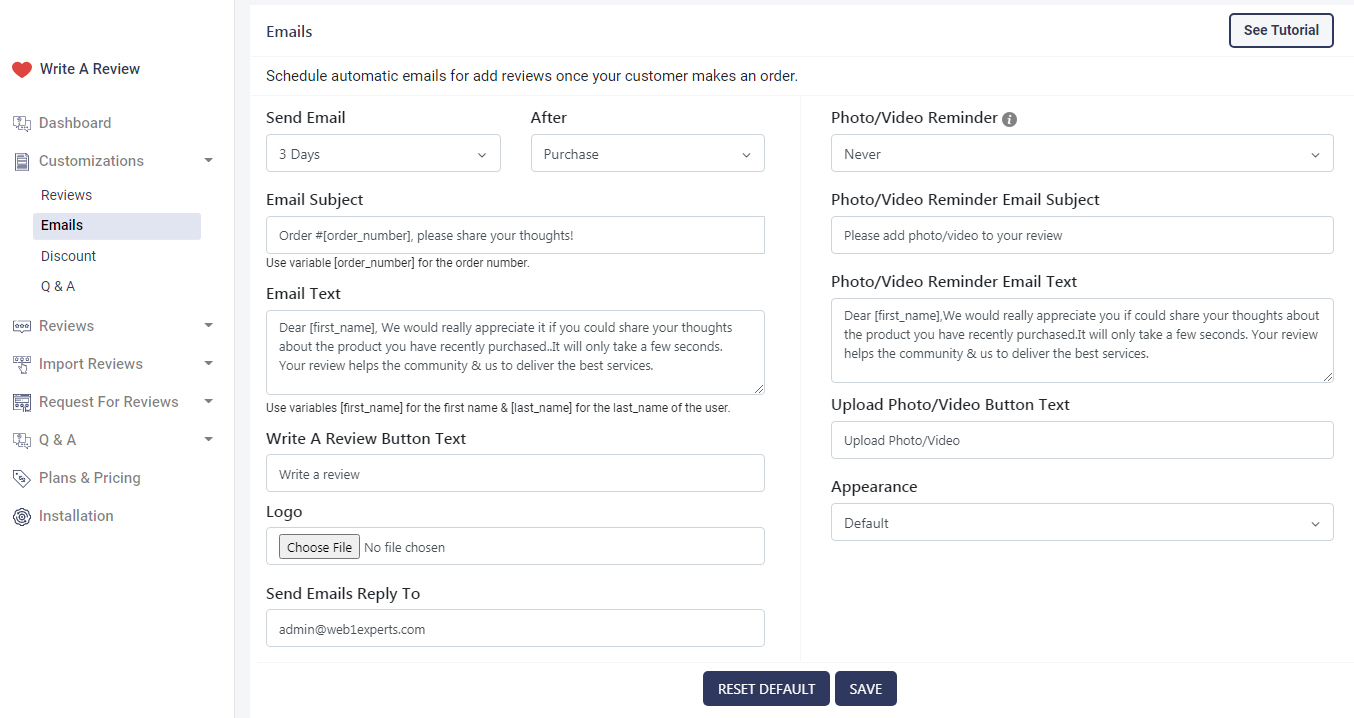Viewport: 1354px width, 718px height.
Task: Collapse the Customizations menu arrow
Action: (x=208, y=161)
